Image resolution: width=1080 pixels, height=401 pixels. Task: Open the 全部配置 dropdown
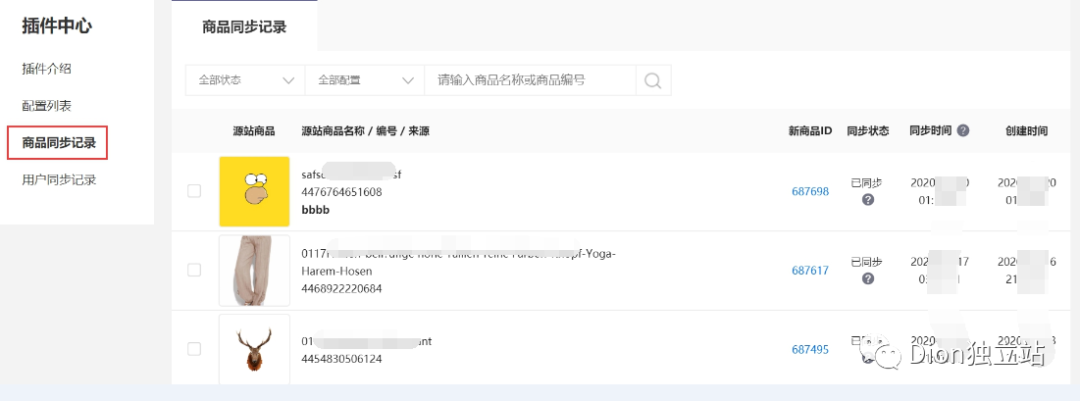point(364,81)
